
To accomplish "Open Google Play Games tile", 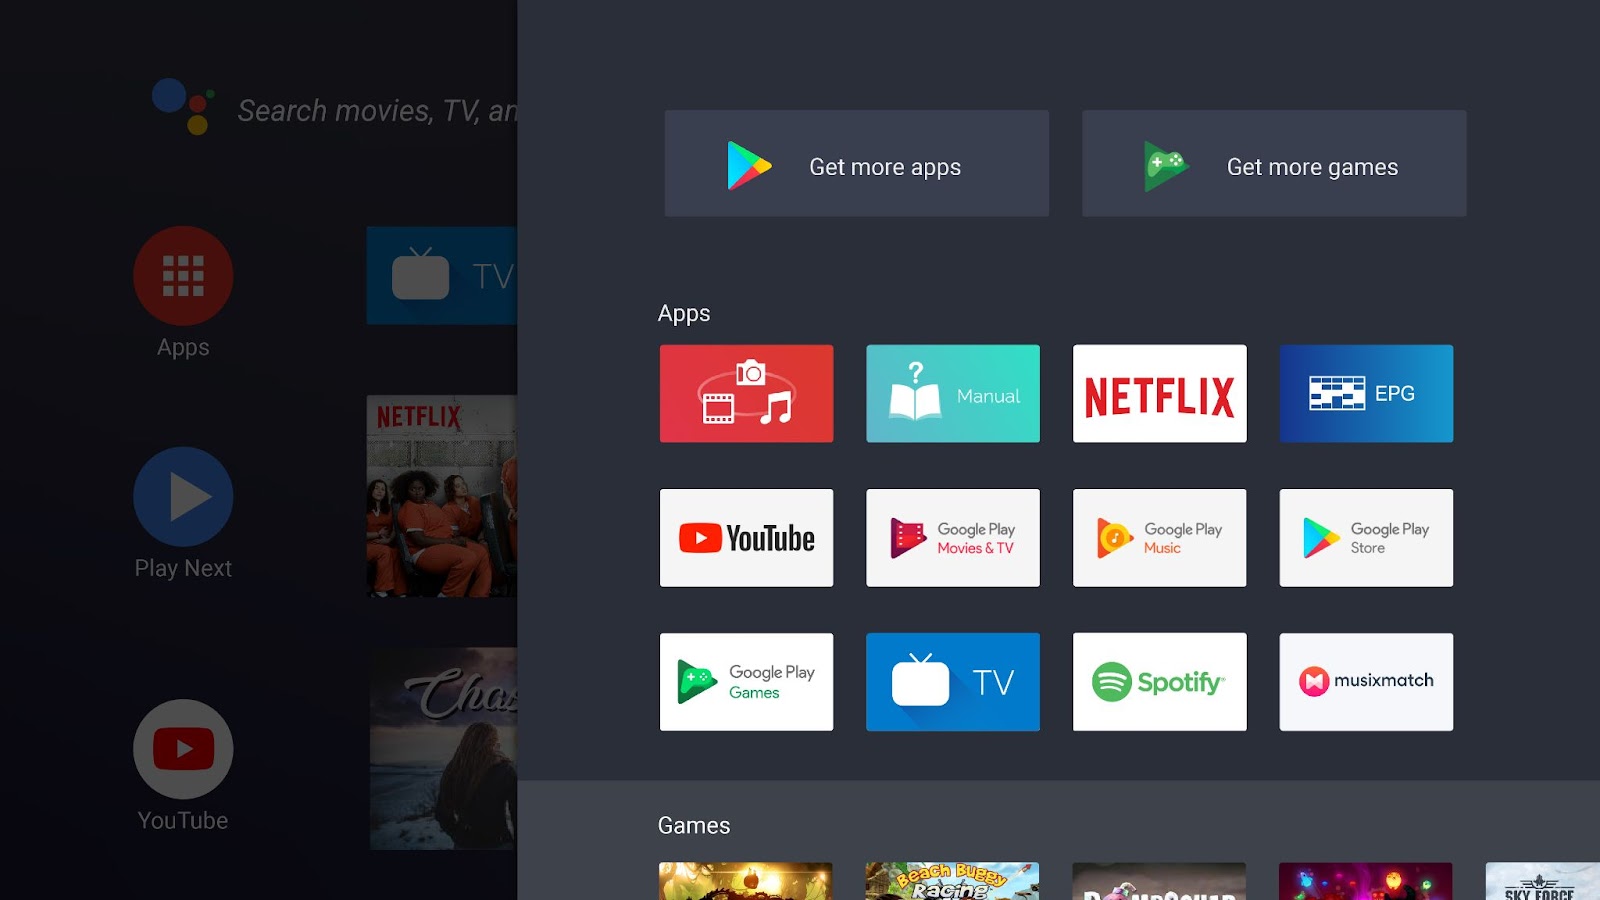I will click(746, 682).
